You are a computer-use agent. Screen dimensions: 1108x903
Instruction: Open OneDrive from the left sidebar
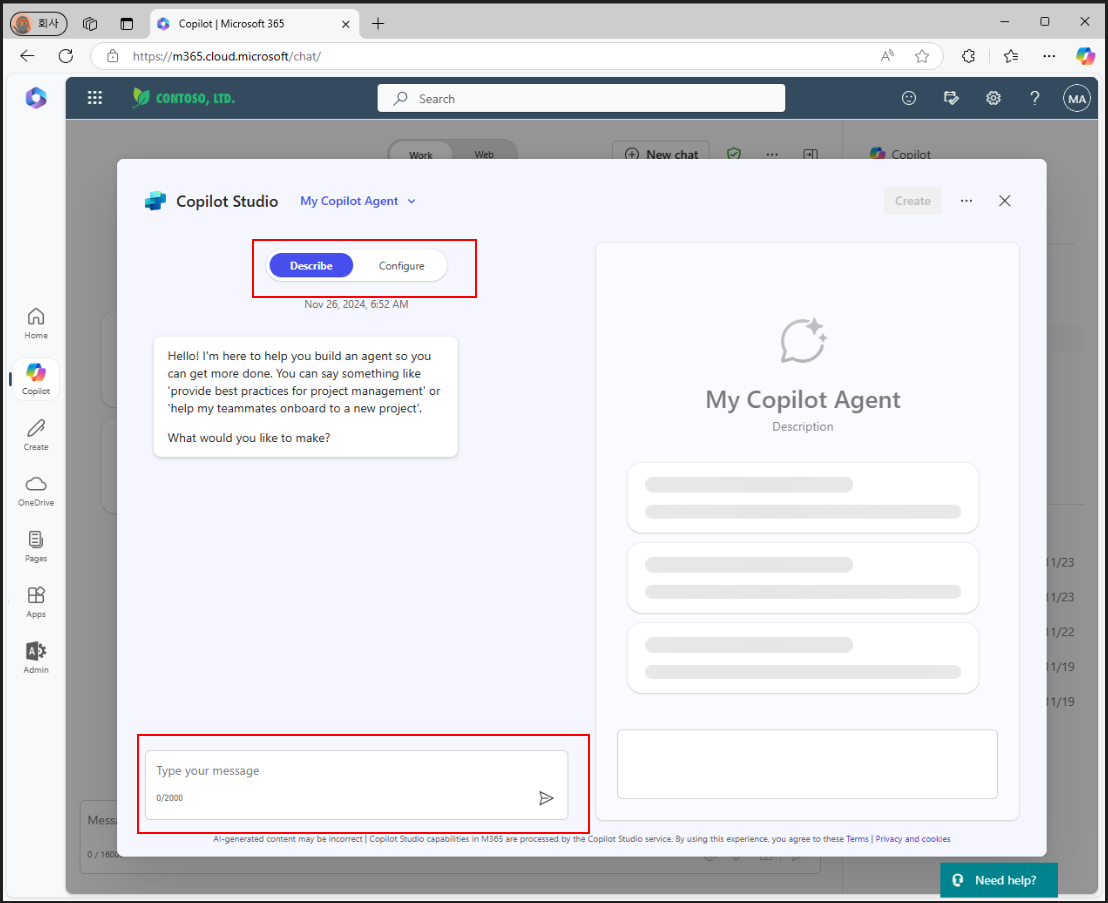pos(36,491)
